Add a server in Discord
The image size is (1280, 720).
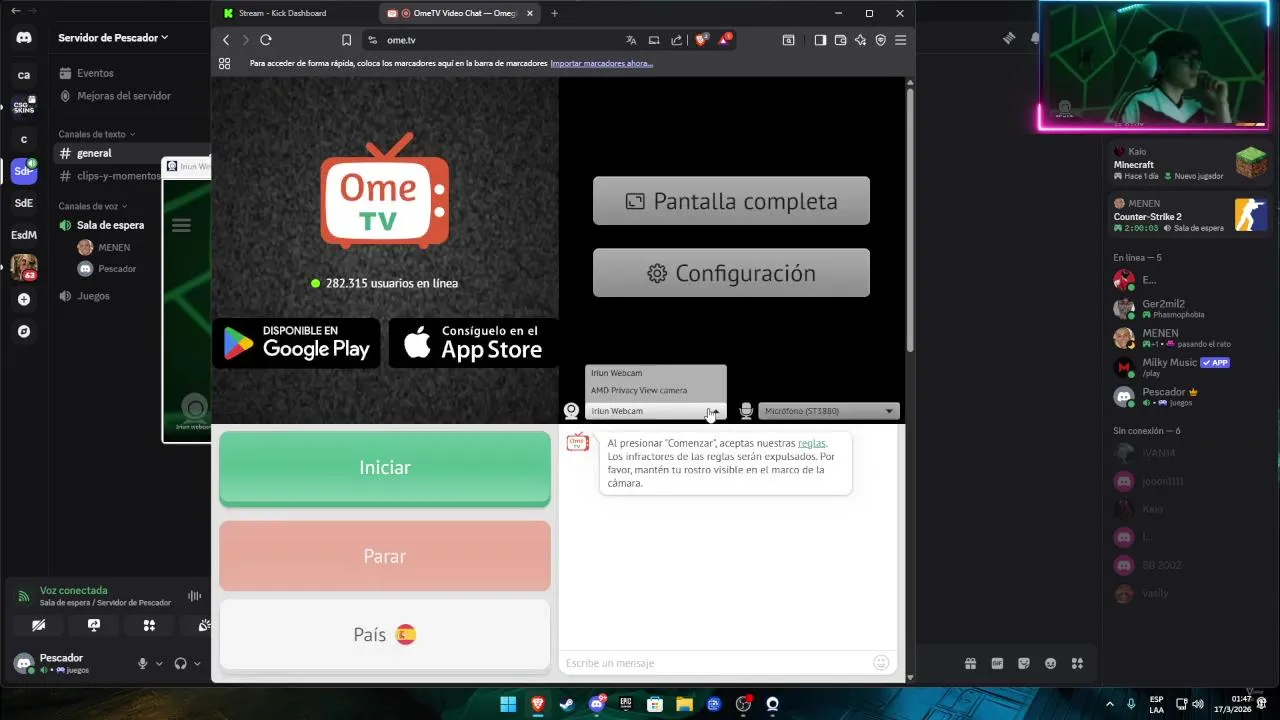24,299
